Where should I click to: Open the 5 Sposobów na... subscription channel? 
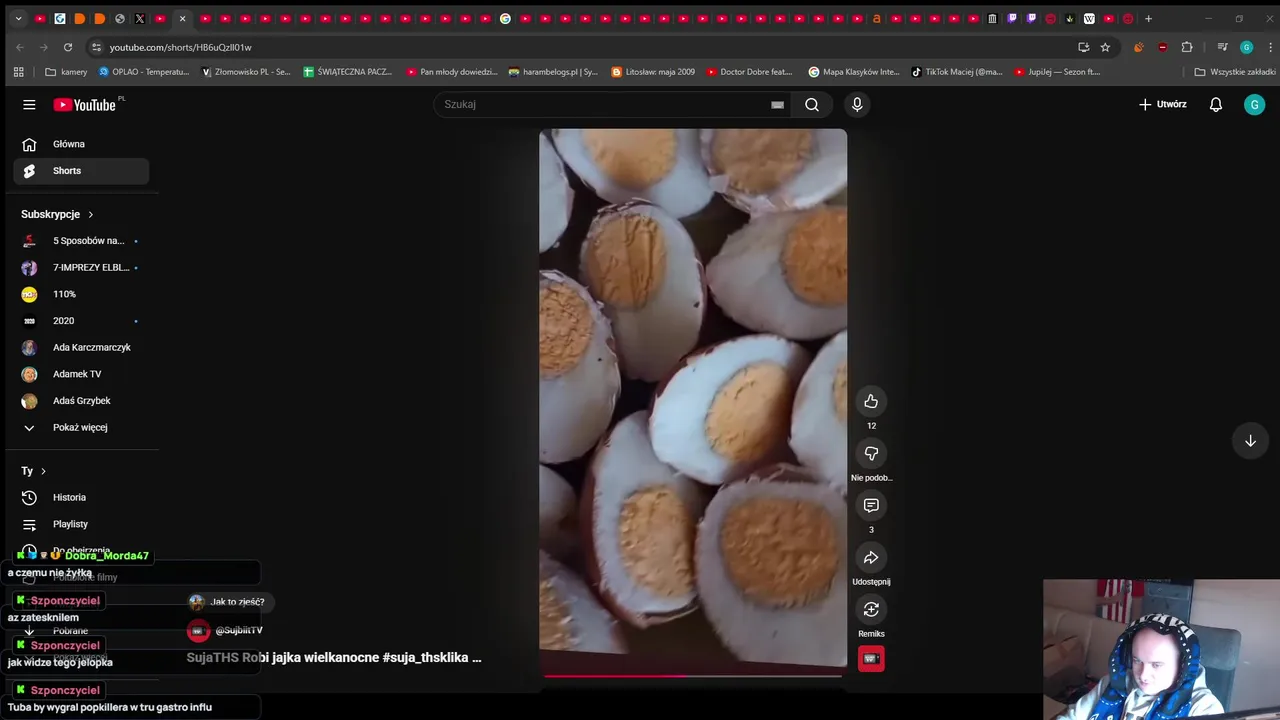click(x=81, y=241)
